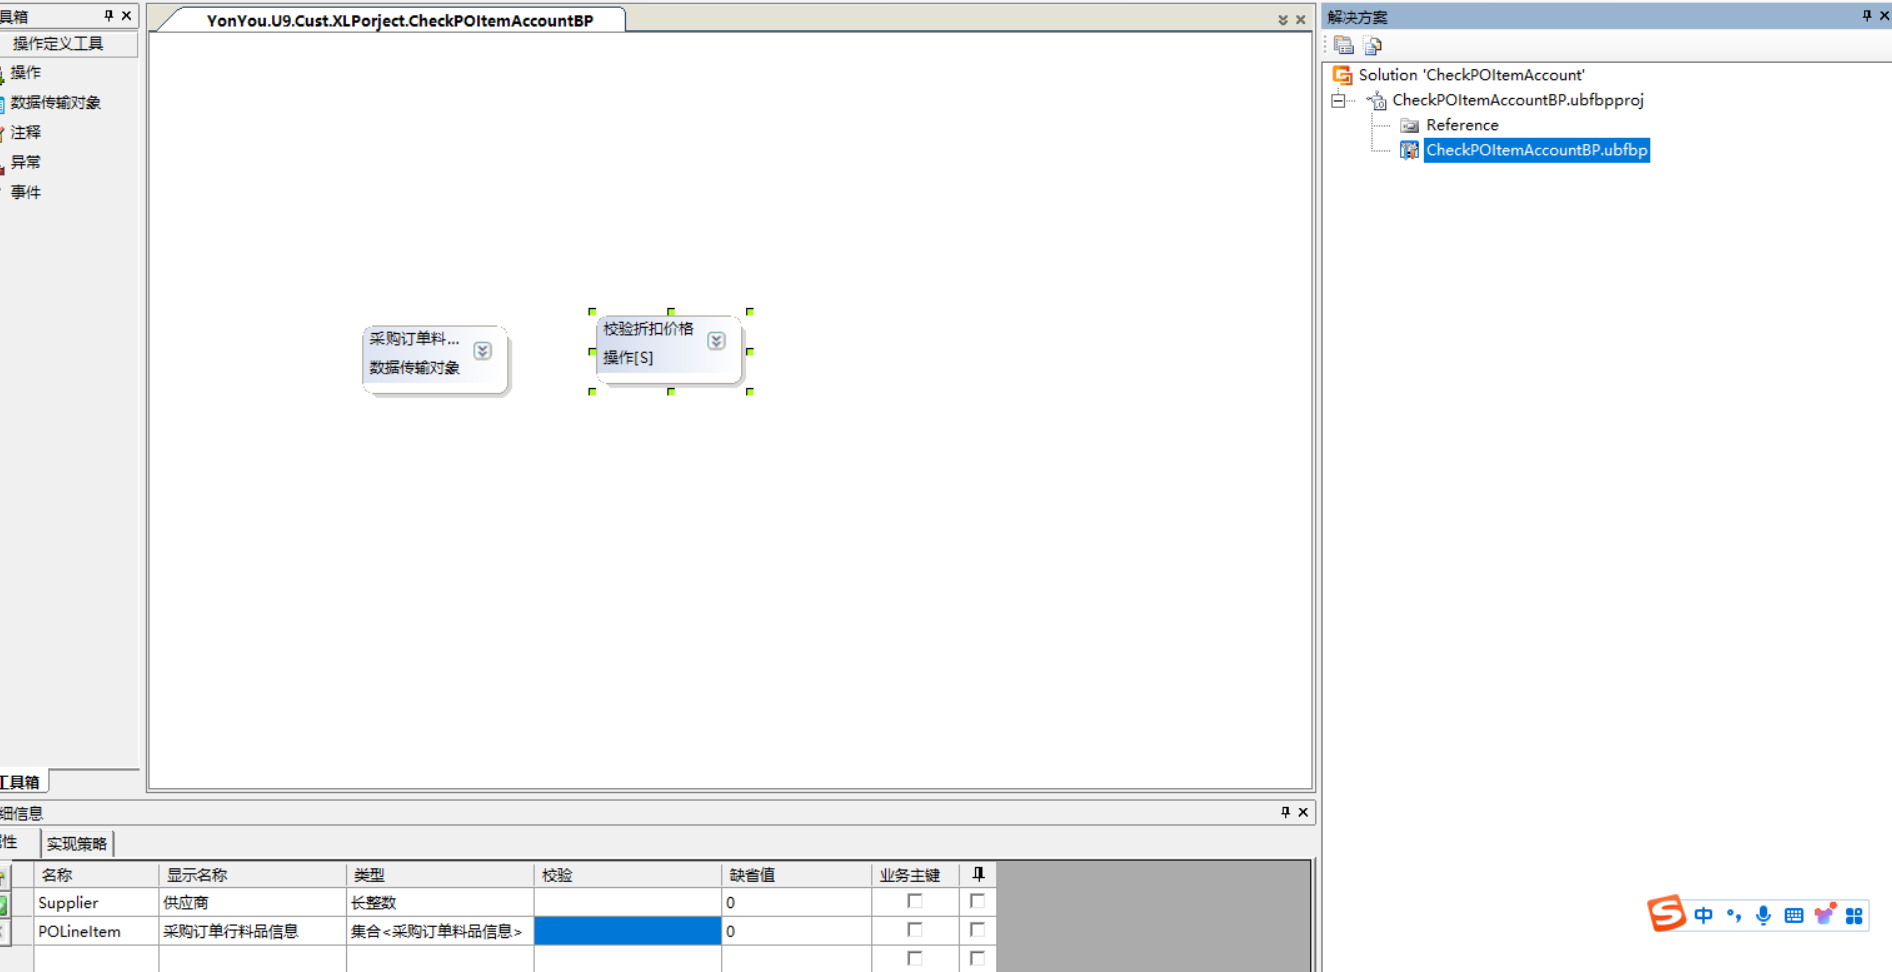Switch Sogou input to Chinese/English mode

coord(1704,915)
